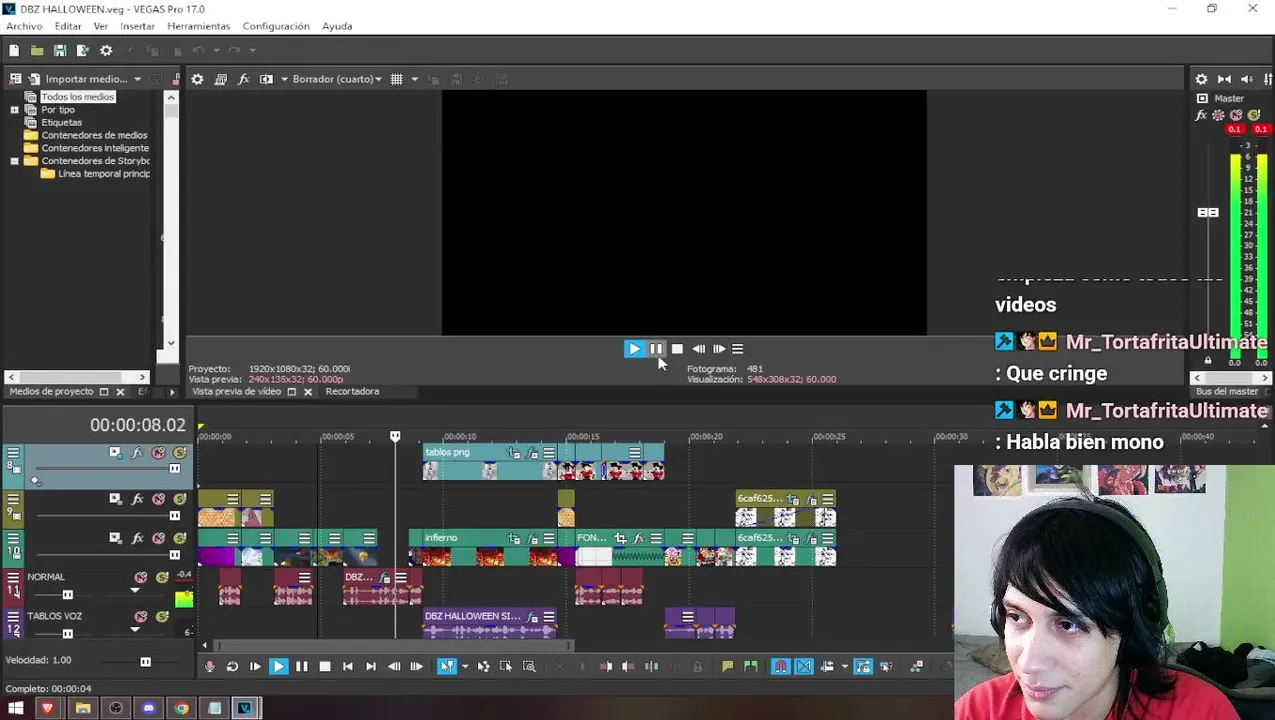This screenshot has height=720, width=1275.
Task: Switch to Recortadora tab
Action: 352,391
